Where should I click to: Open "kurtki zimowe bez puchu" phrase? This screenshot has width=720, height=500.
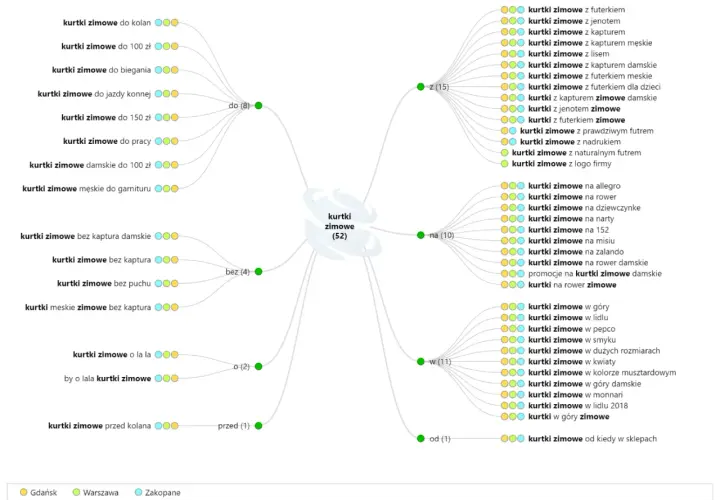click(x=104, y=284)
